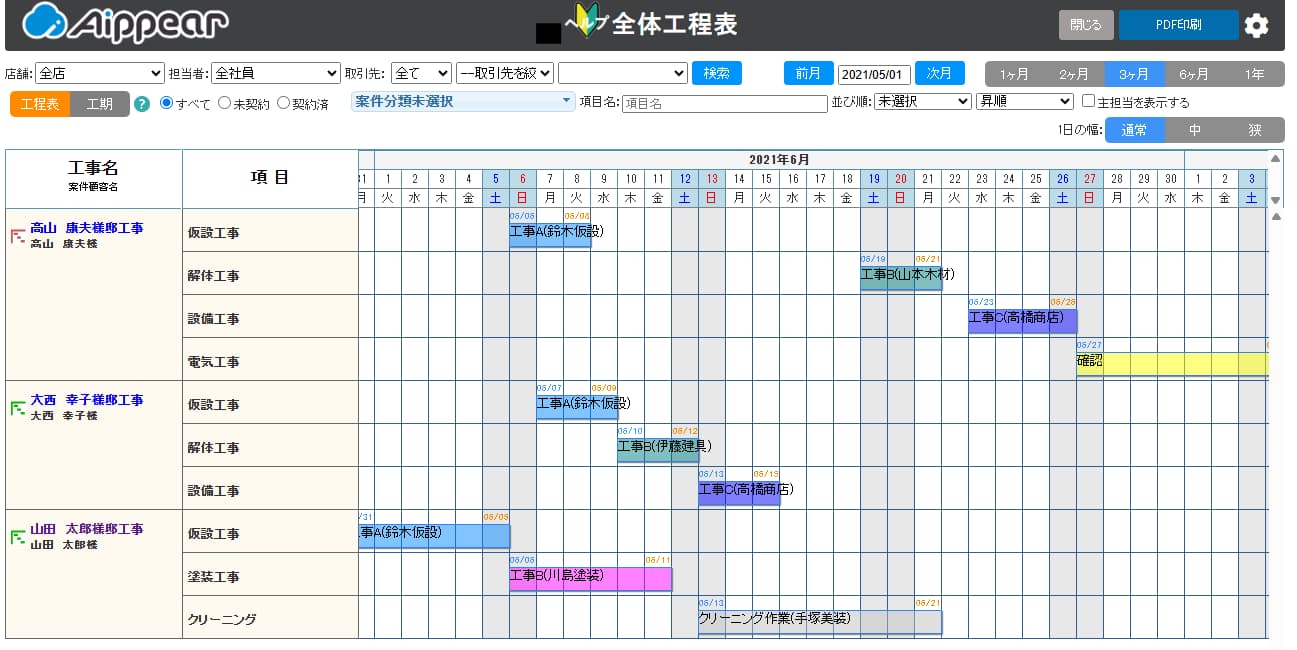Image resolution: width=1297 pixels, height=650 pixels.
Task: Click the 2021年6月 month header
Action: [x=779, y=159]
